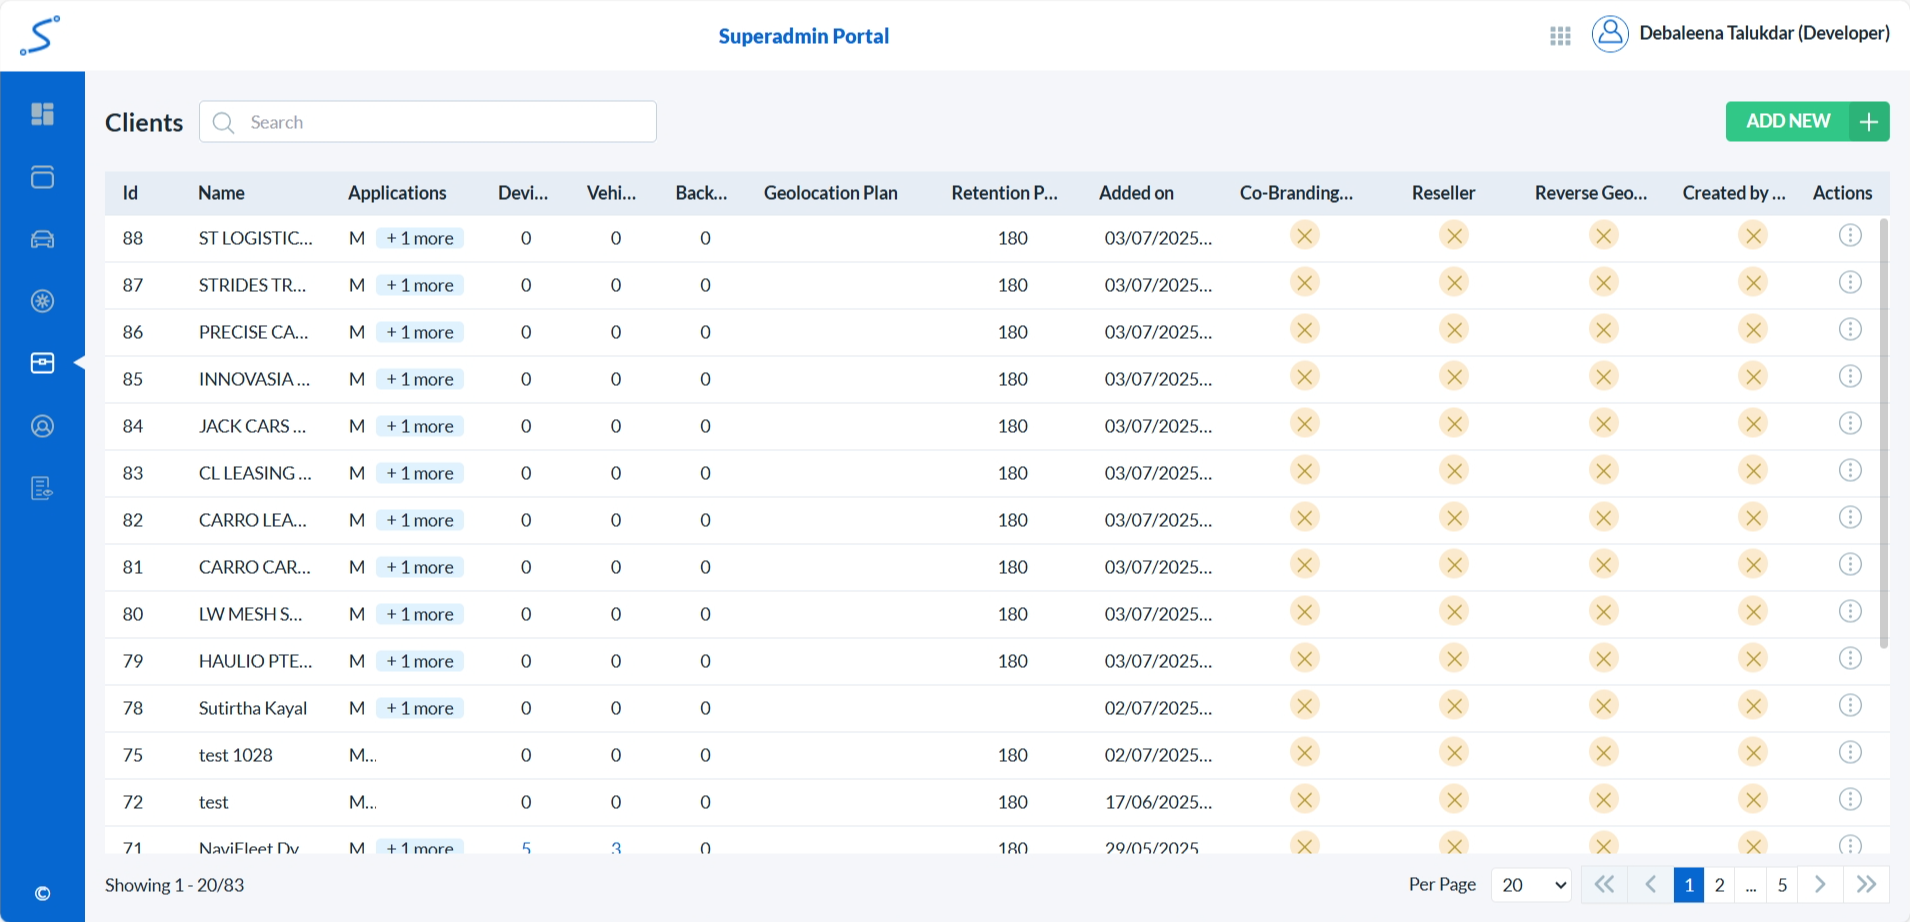Open the Dashboard from the sidebar
Viewport: 1910px width, 922px height.
42,113
